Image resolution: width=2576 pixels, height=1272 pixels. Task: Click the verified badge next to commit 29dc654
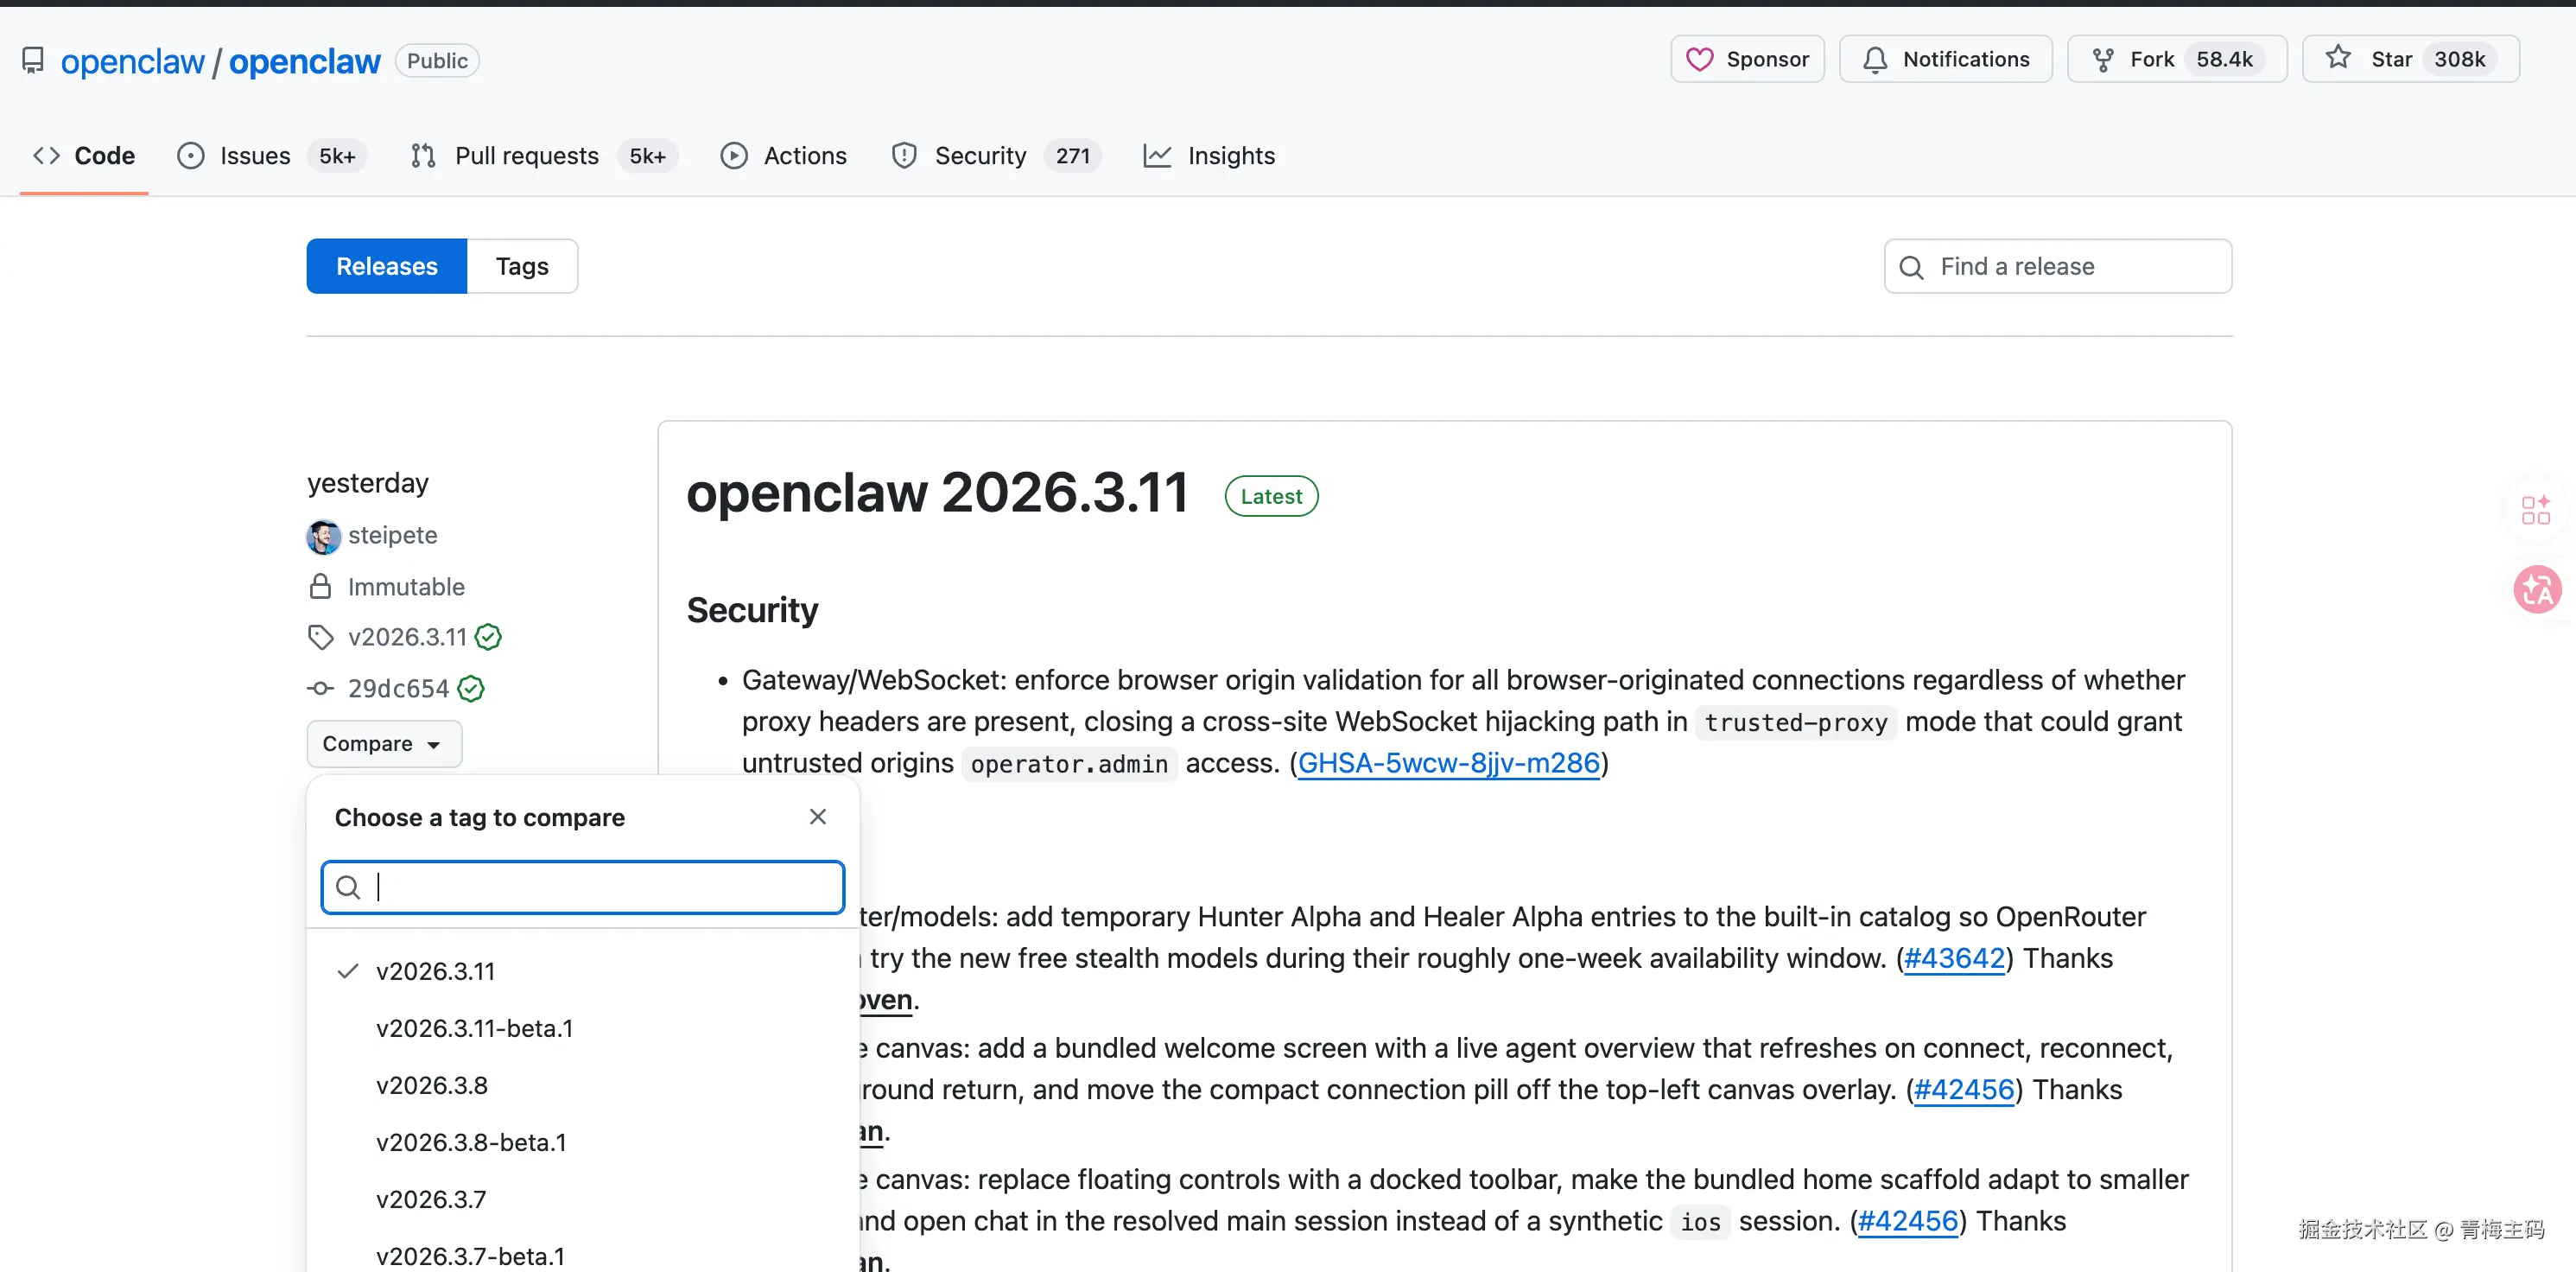(471, 689)
